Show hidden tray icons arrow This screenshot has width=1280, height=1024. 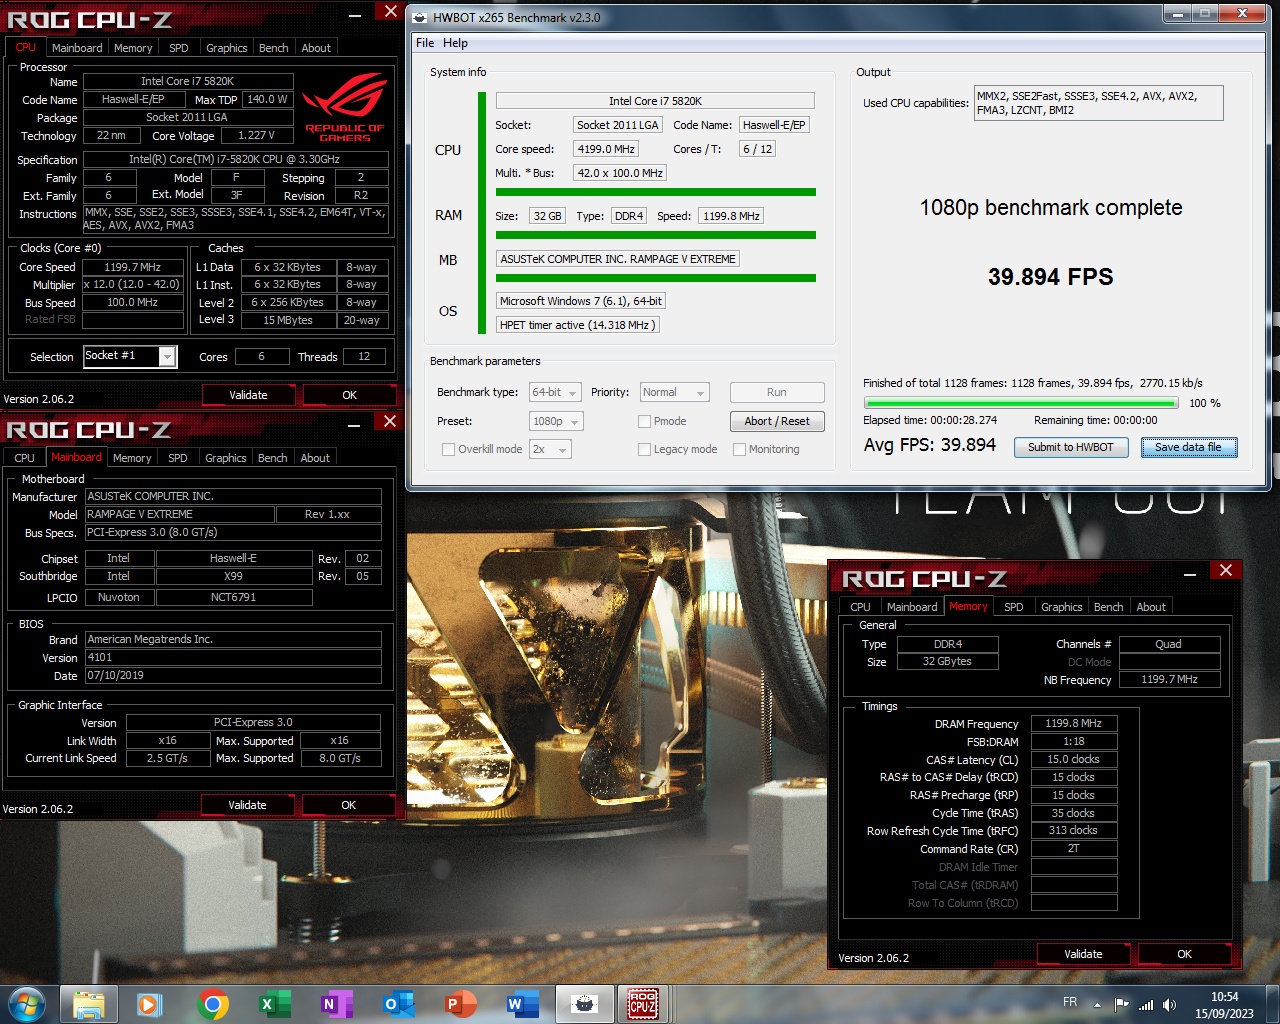(x=1097, y=1004)
